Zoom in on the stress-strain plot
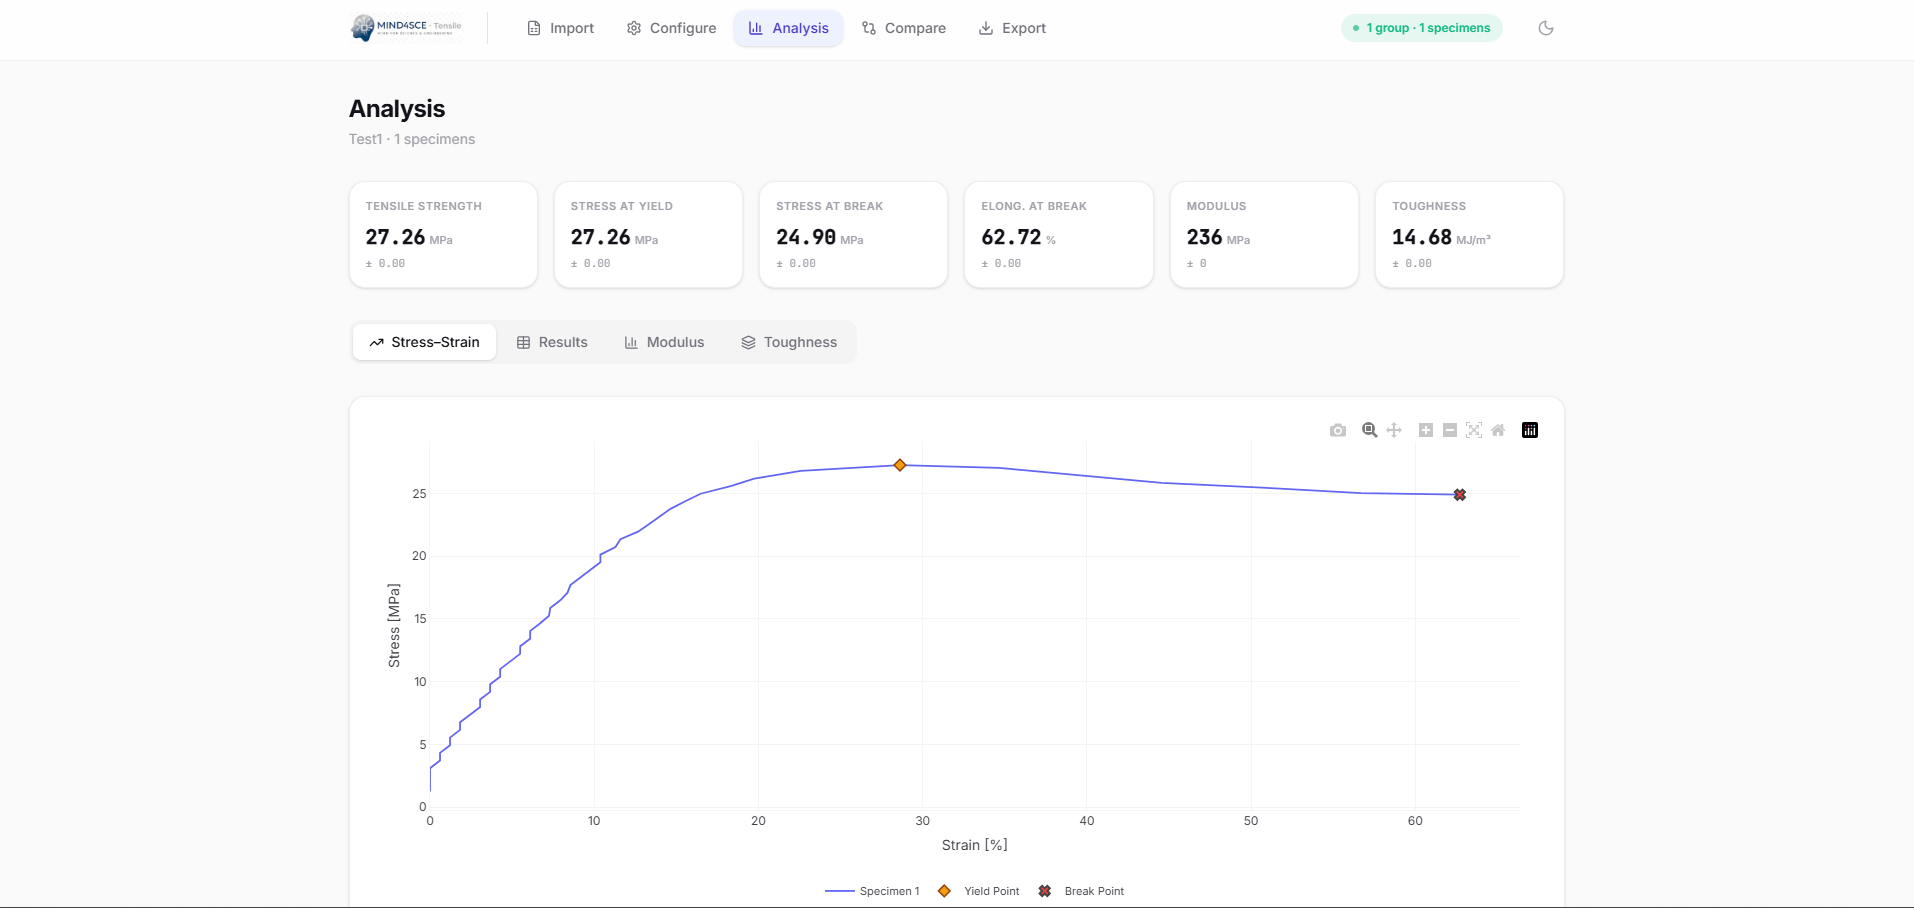The image size is (1914, 908). point(1425,430)
